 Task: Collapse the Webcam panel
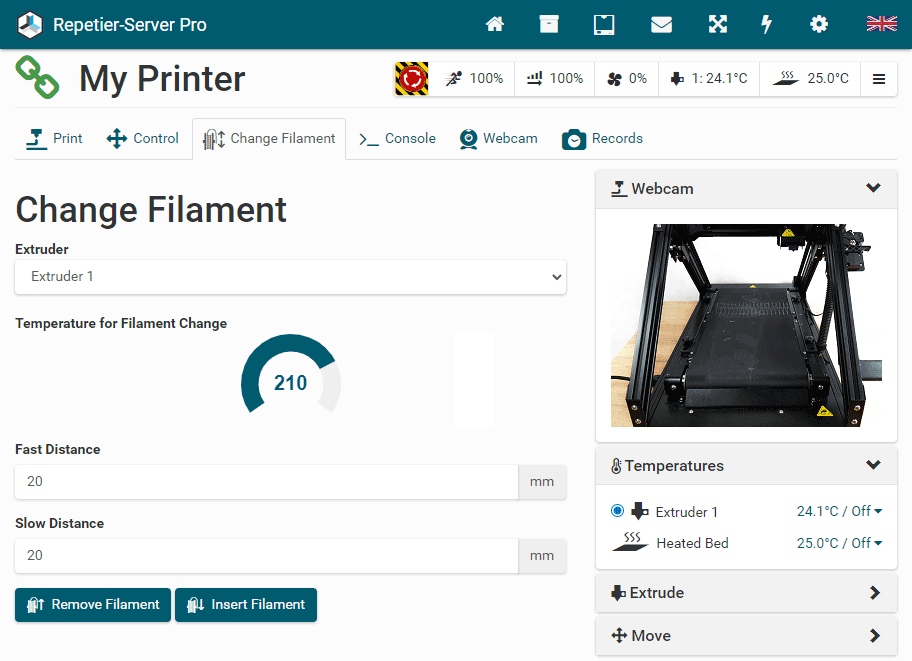pyautogui.click(x=873, y=188)
